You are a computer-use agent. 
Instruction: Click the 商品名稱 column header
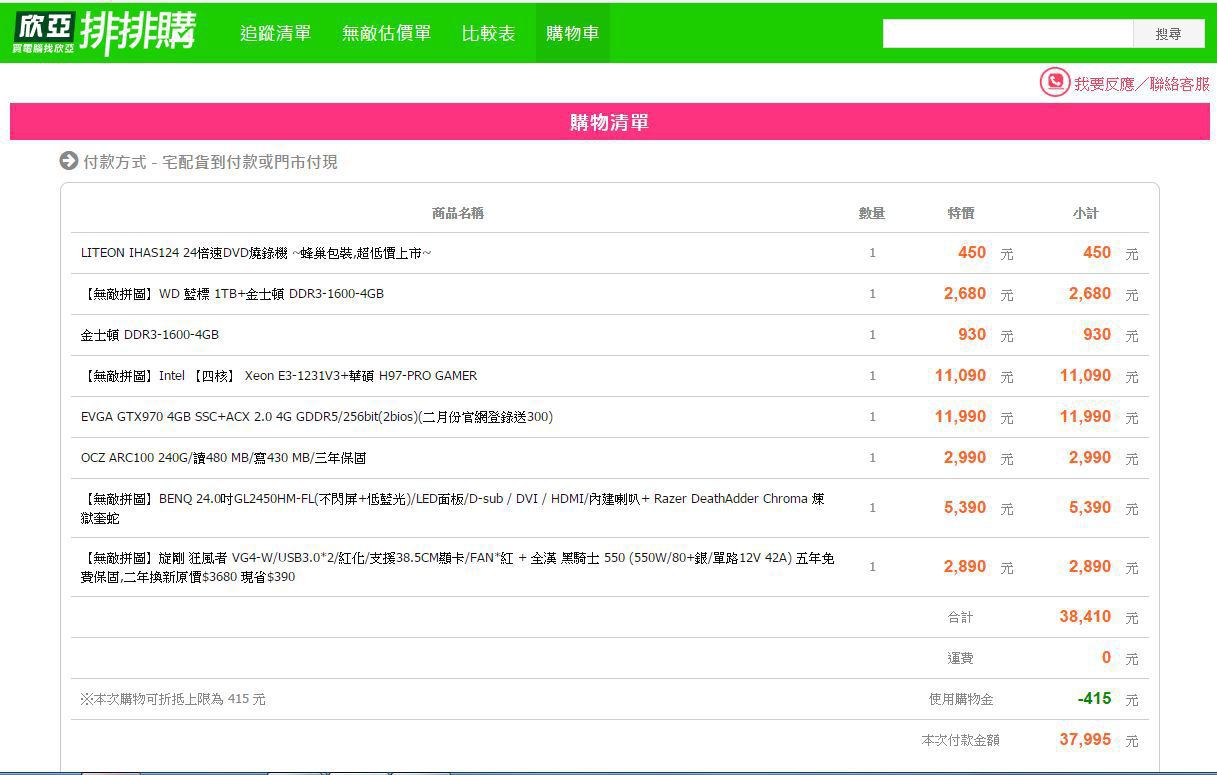[458, 213]
